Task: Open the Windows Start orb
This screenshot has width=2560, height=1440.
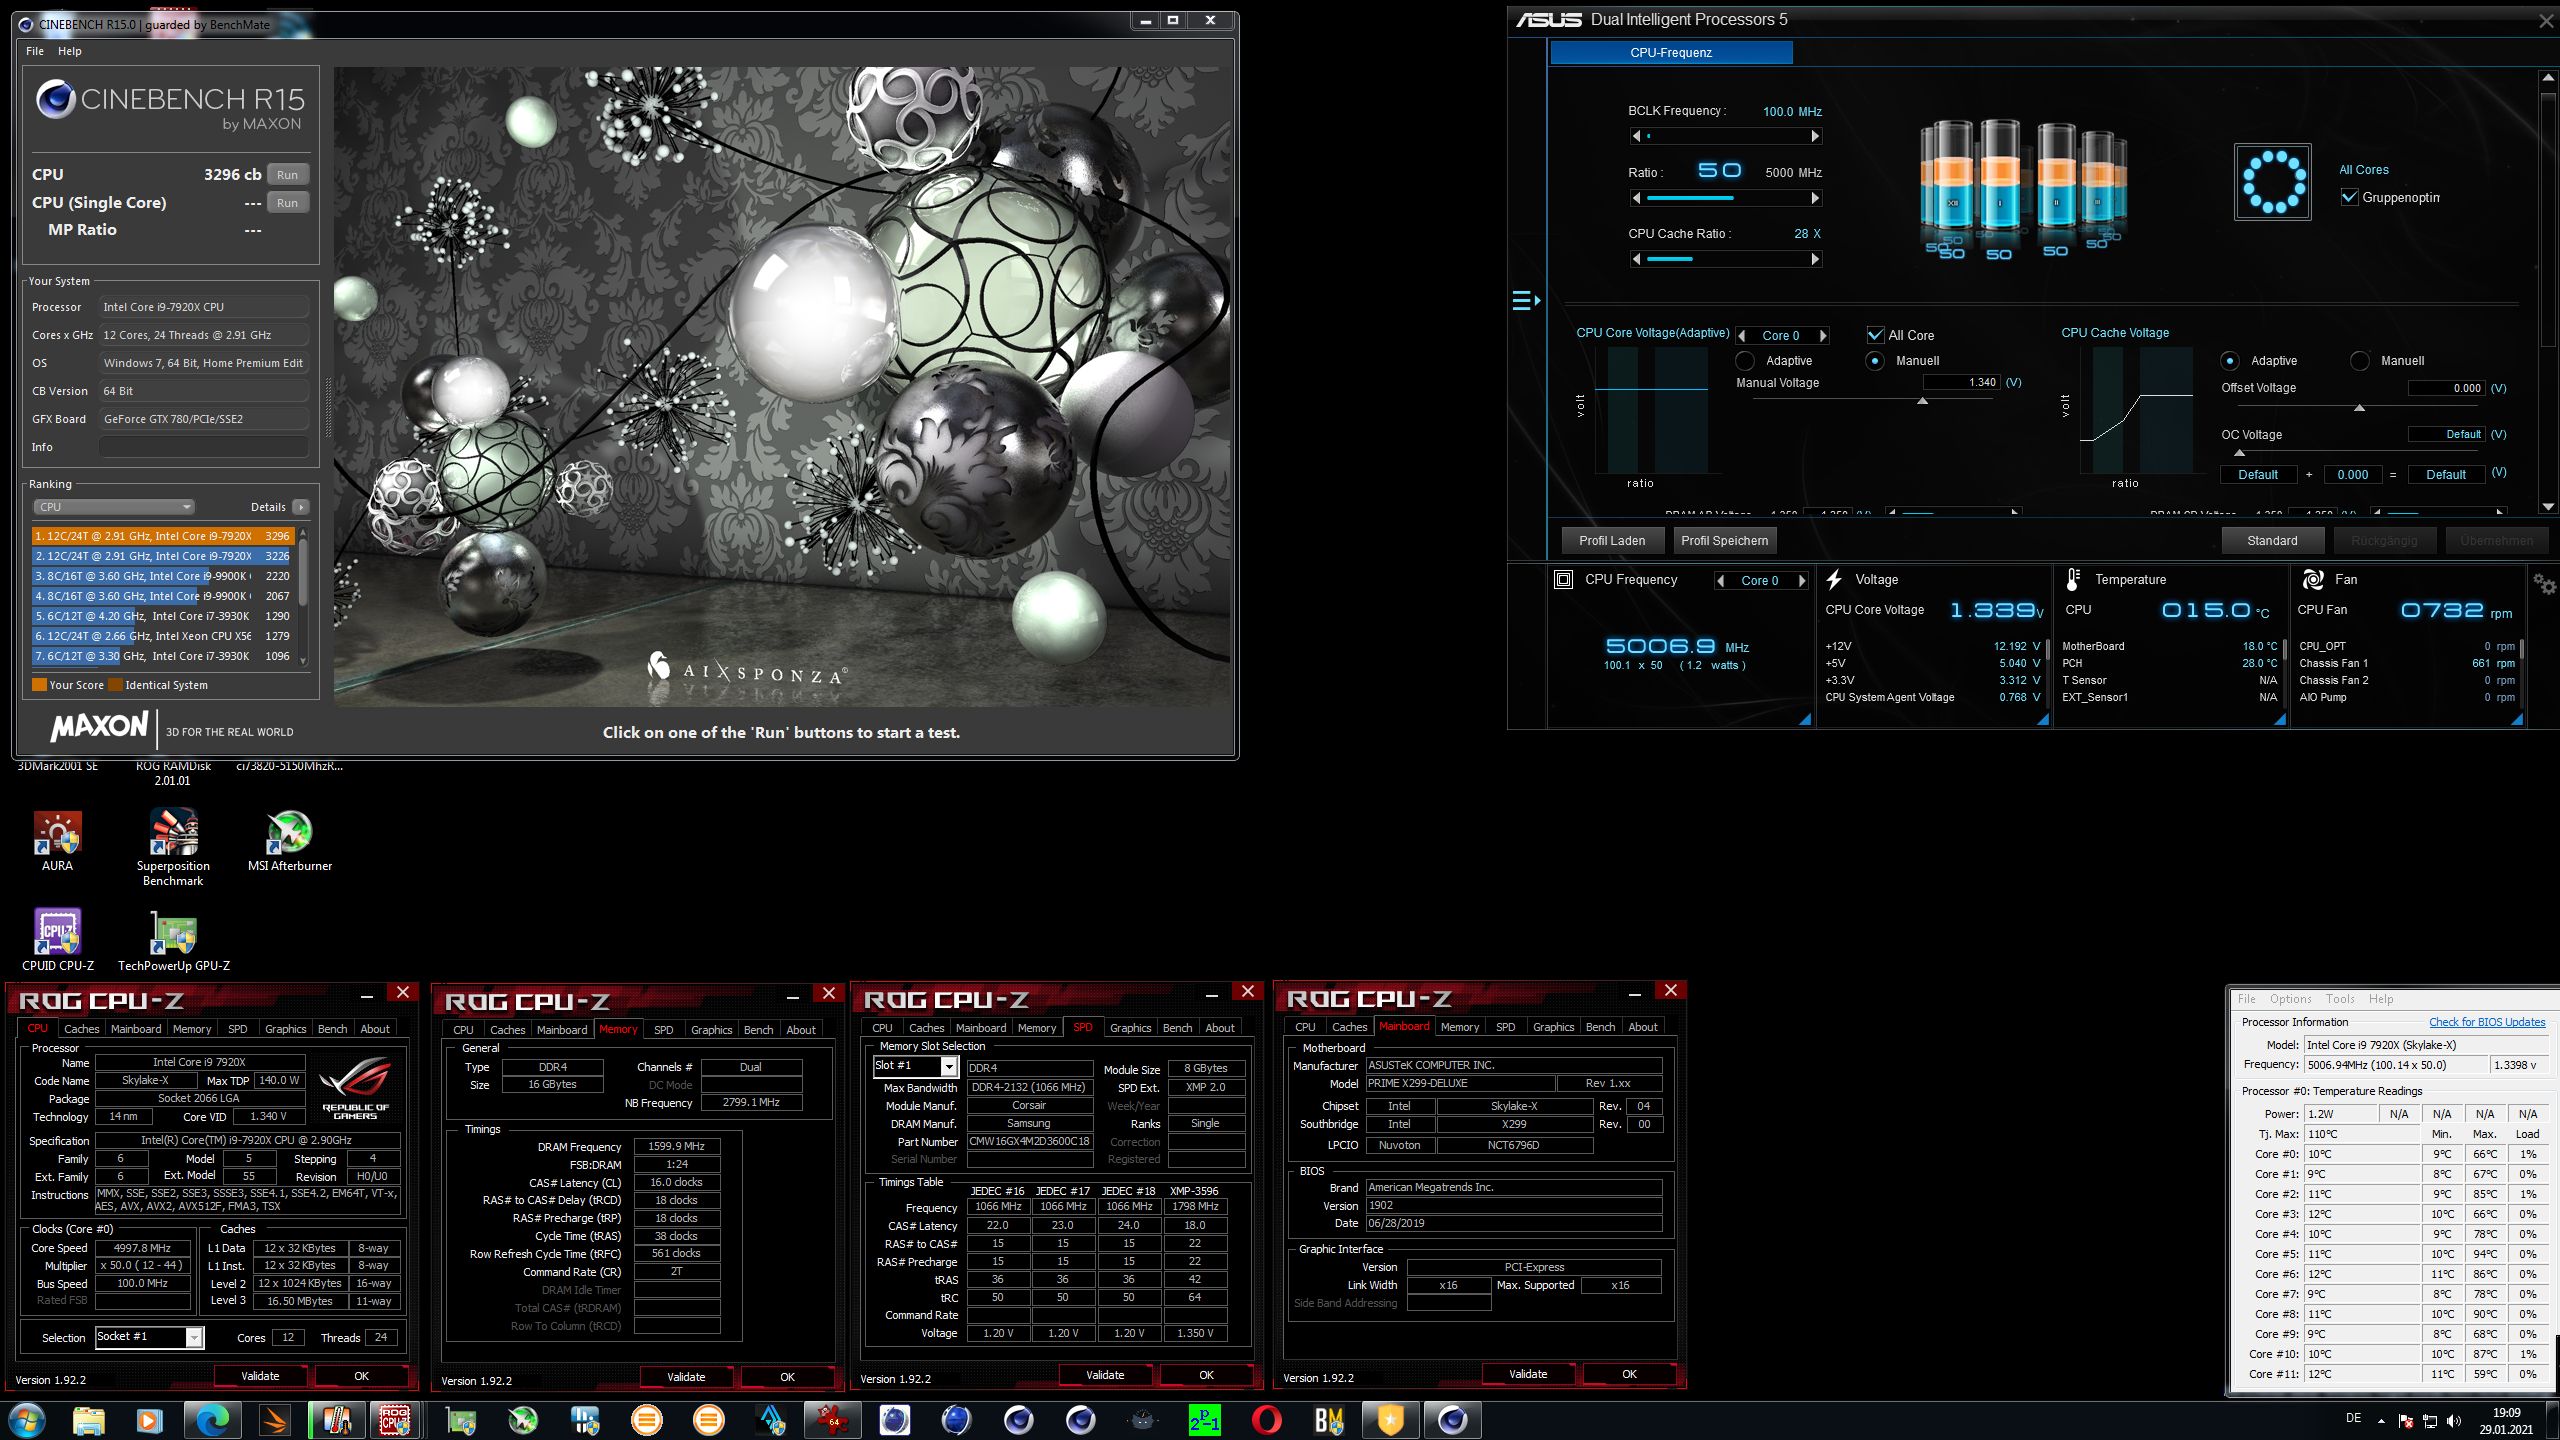Action: click(27, 1419)
